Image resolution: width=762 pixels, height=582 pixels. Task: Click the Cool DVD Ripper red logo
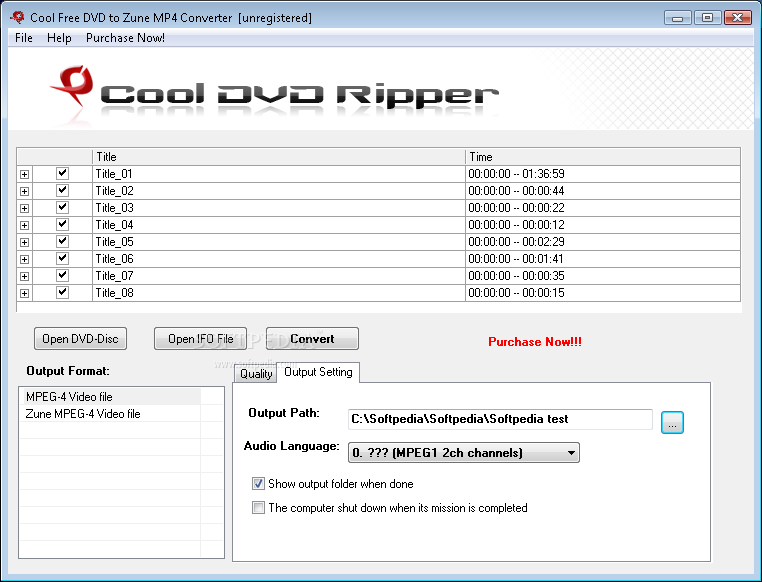tap(72, 86)
